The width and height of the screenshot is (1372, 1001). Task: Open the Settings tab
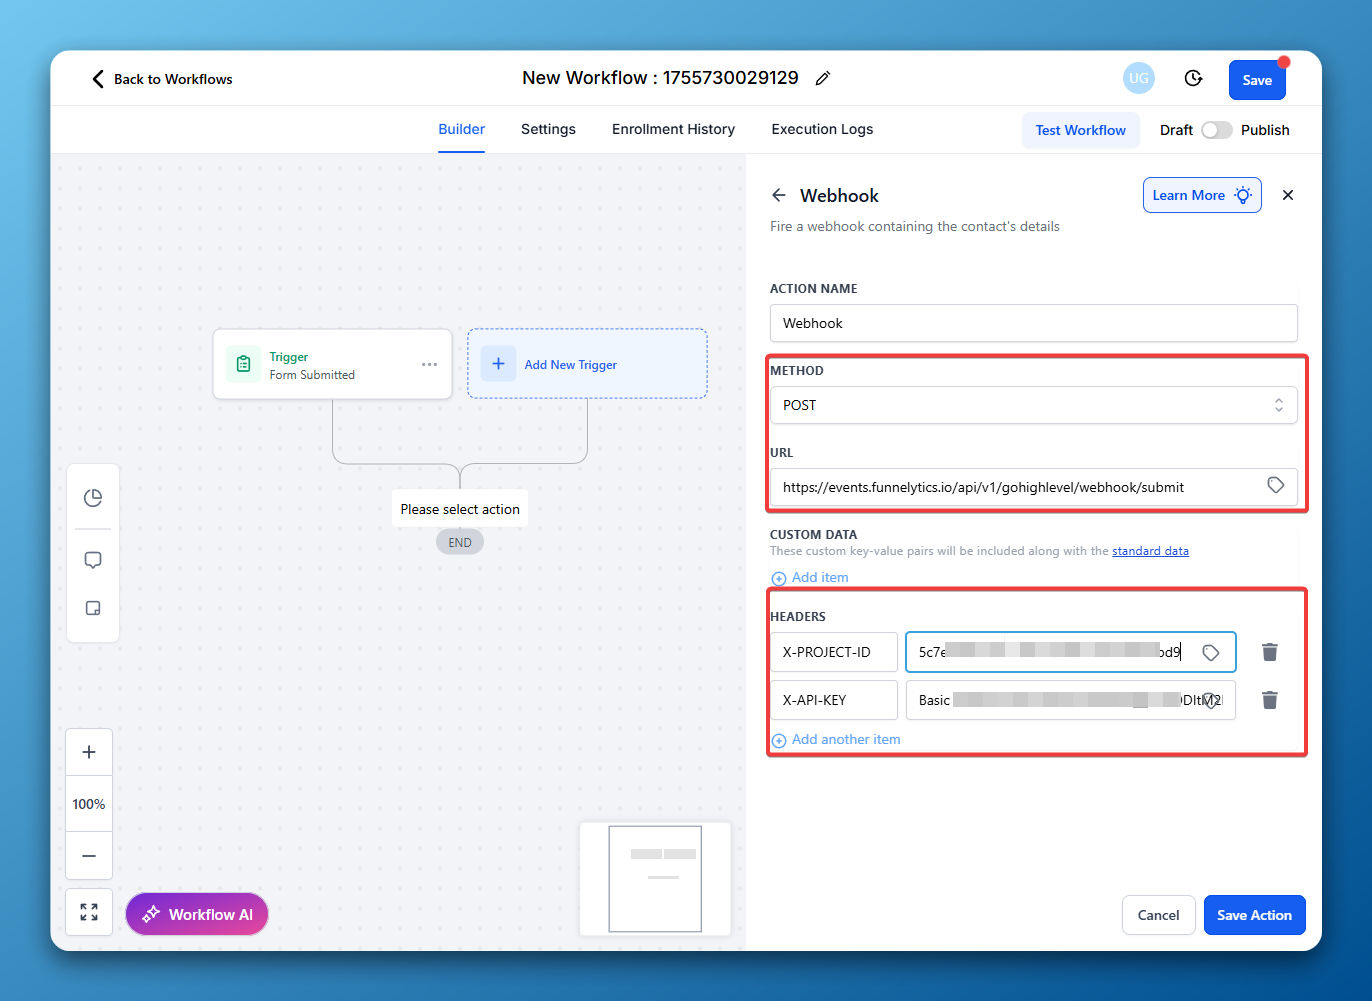[548, 129]
